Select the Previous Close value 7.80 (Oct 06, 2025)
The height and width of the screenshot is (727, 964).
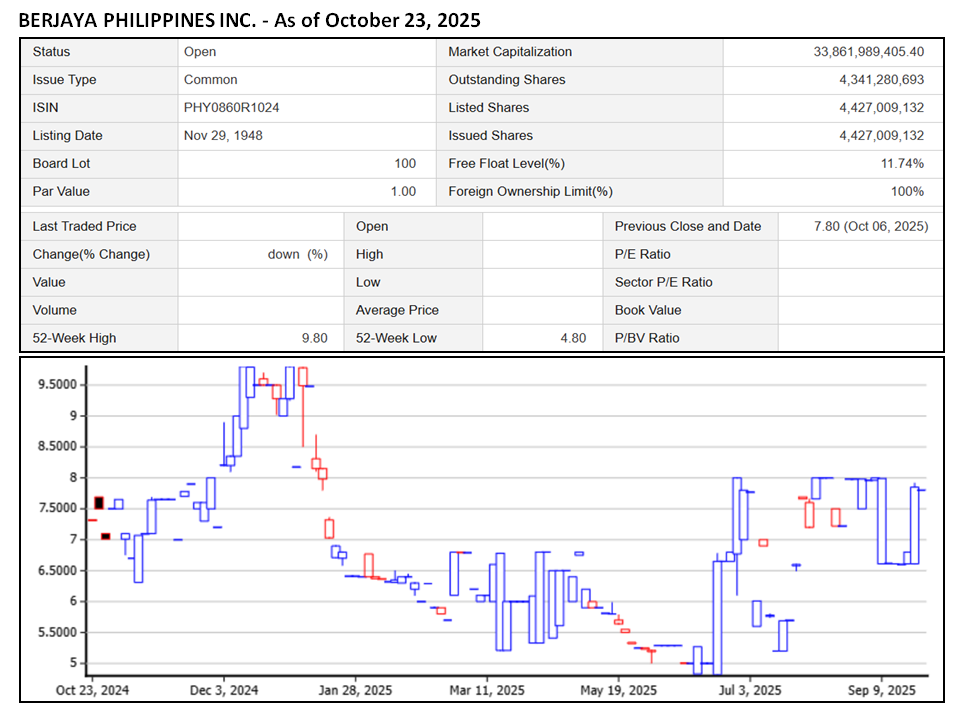[871, 227]
